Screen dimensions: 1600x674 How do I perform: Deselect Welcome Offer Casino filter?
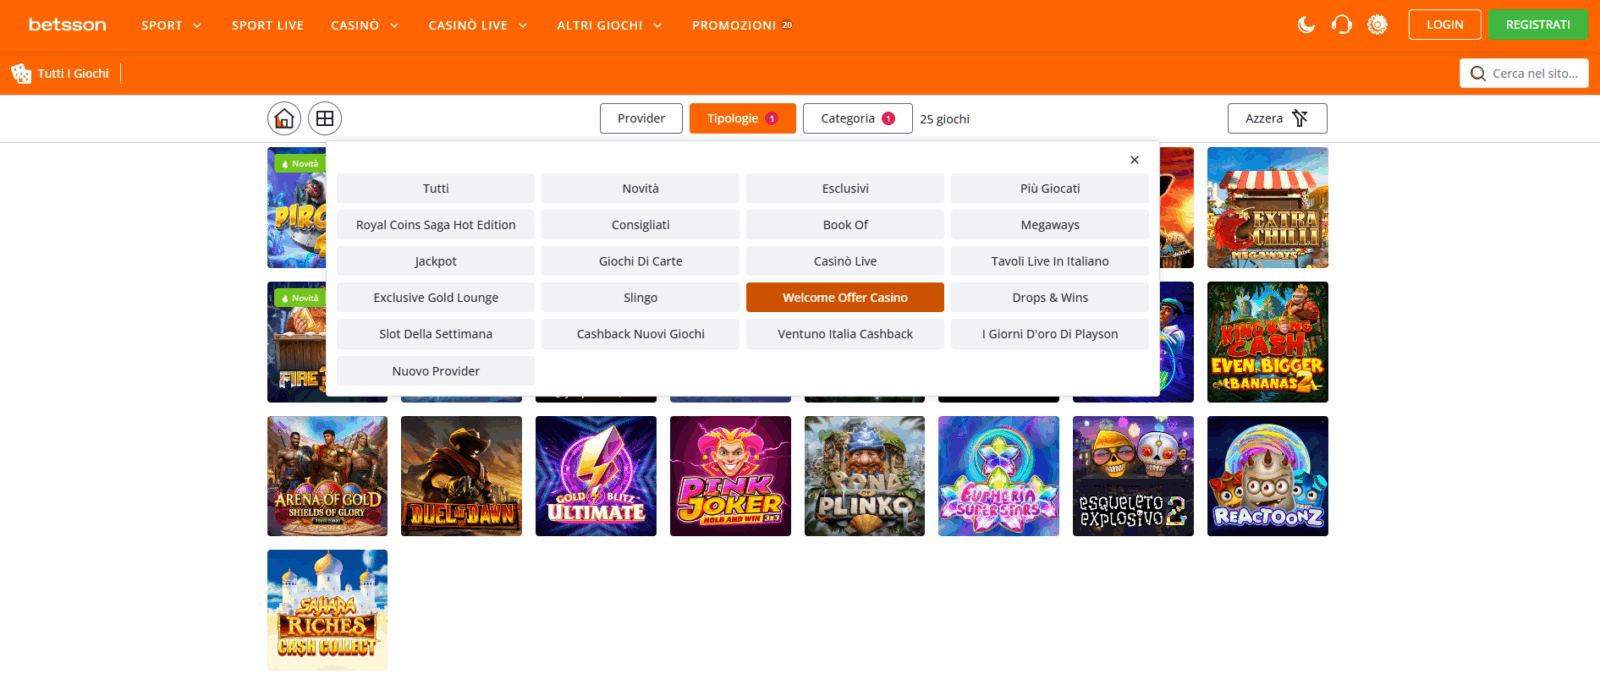tap(845, 298)
